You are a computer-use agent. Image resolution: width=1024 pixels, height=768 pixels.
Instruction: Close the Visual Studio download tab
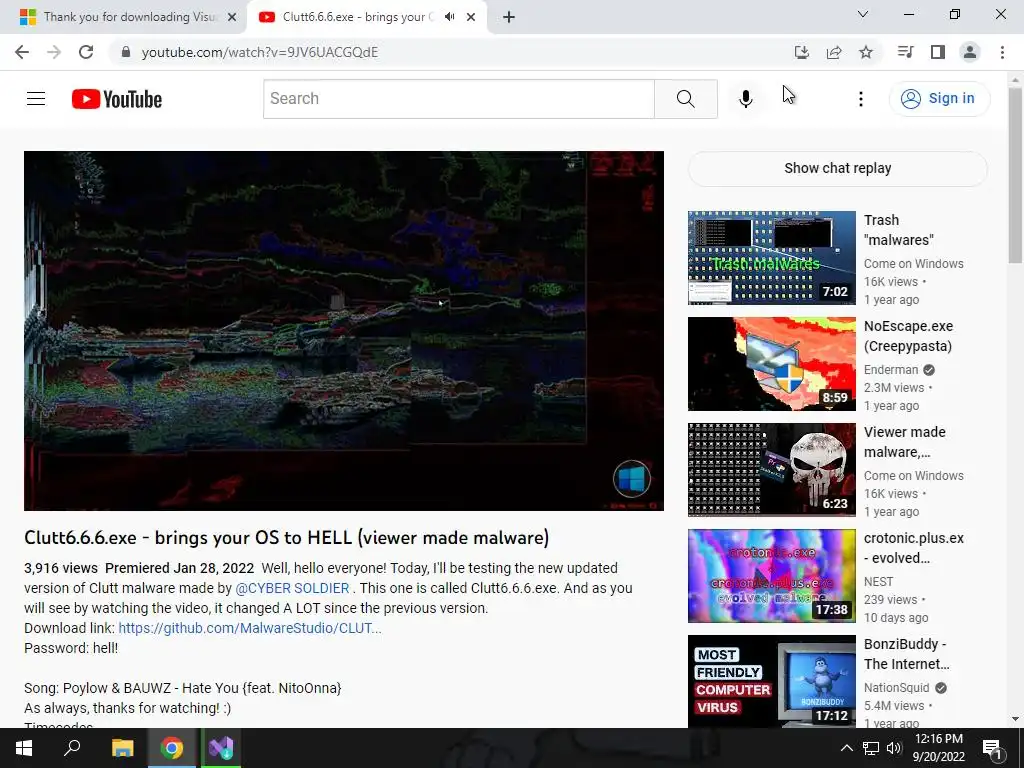[232, 17]
